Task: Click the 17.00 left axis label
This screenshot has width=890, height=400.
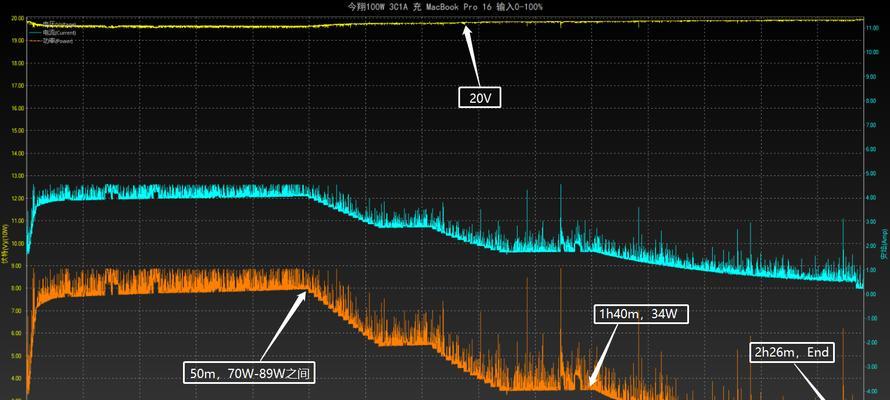Action: (x=17, y=86)
